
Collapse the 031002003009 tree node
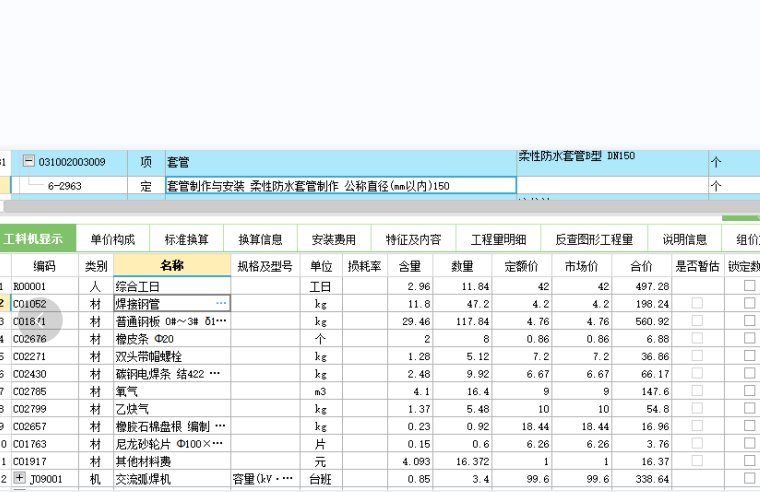[x=29, y=160]
